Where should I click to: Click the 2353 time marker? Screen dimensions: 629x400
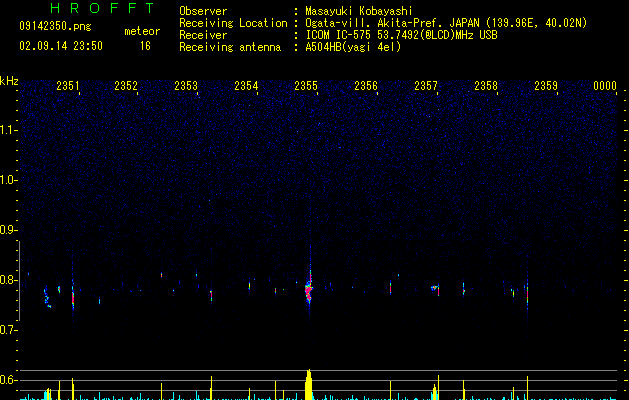pyautogui.click(x=186, y=86)
